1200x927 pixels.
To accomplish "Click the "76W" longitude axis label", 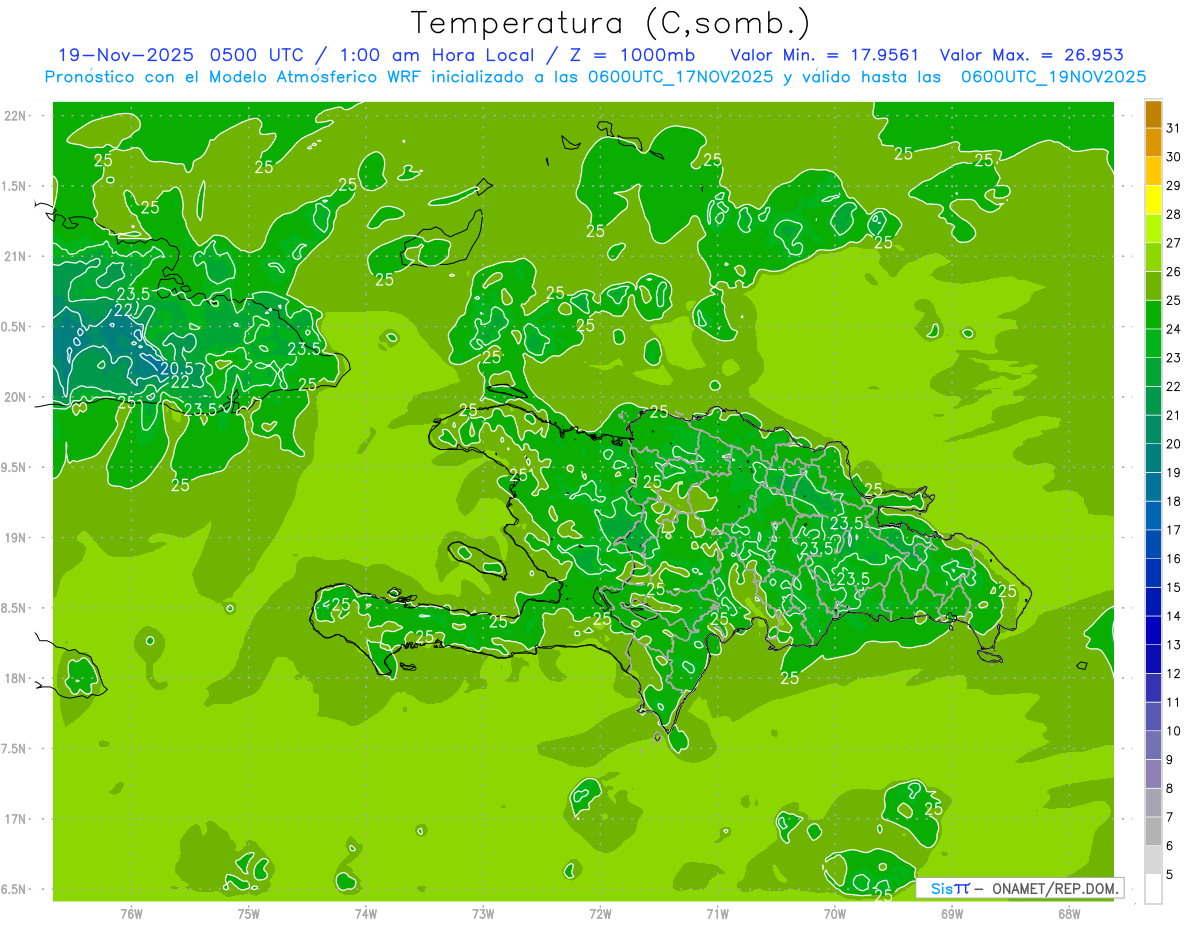I will click(x=131, y=914).
